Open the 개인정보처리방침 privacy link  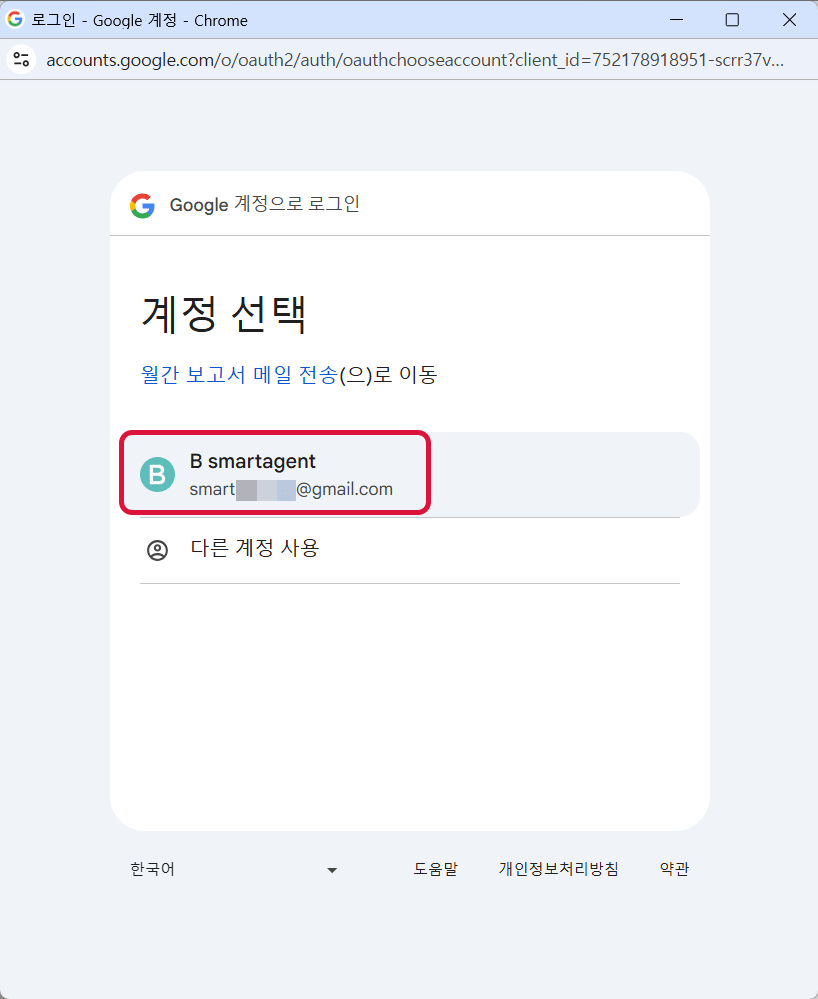click(x=558, y=869)
